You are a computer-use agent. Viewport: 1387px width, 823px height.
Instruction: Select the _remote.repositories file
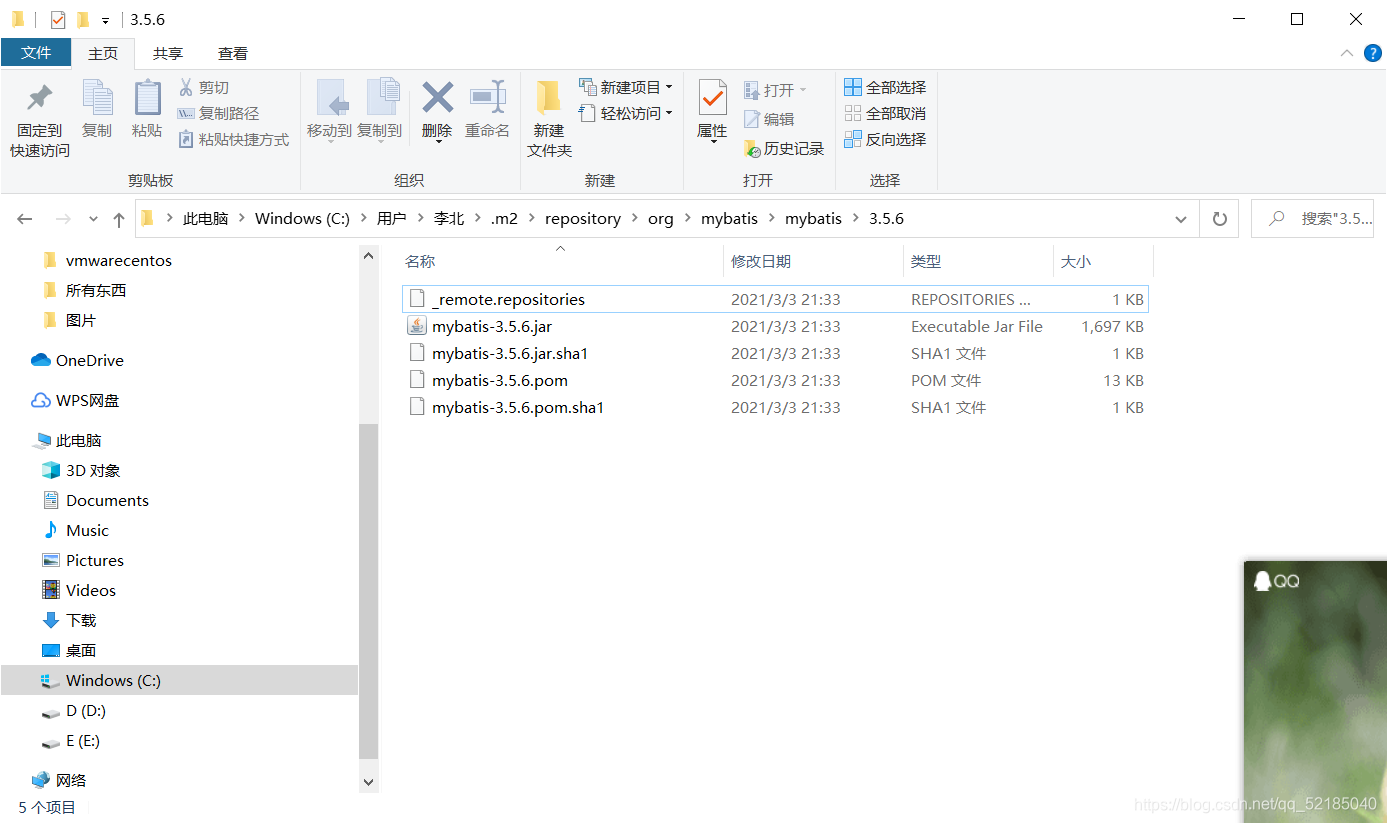pyautogui.click(x=775, y=299)
